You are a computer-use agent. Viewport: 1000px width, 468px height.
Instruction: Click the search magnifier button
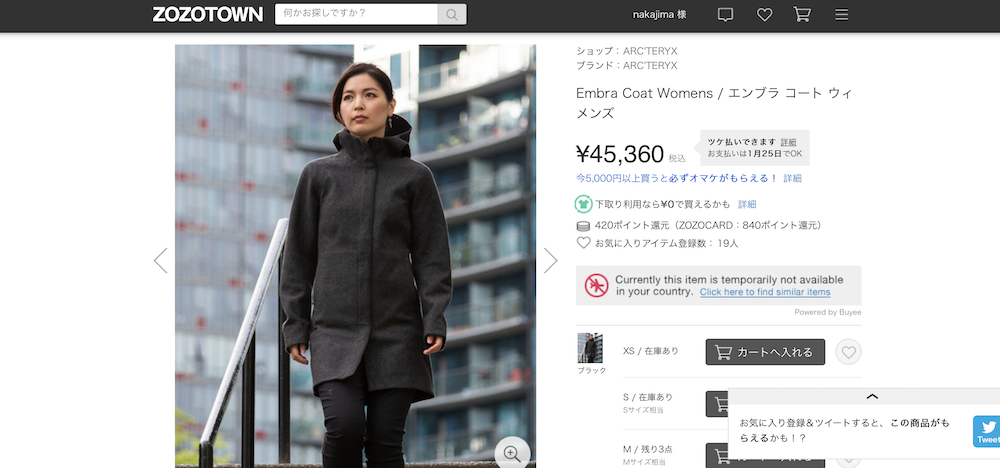click(x=452, y=15)
